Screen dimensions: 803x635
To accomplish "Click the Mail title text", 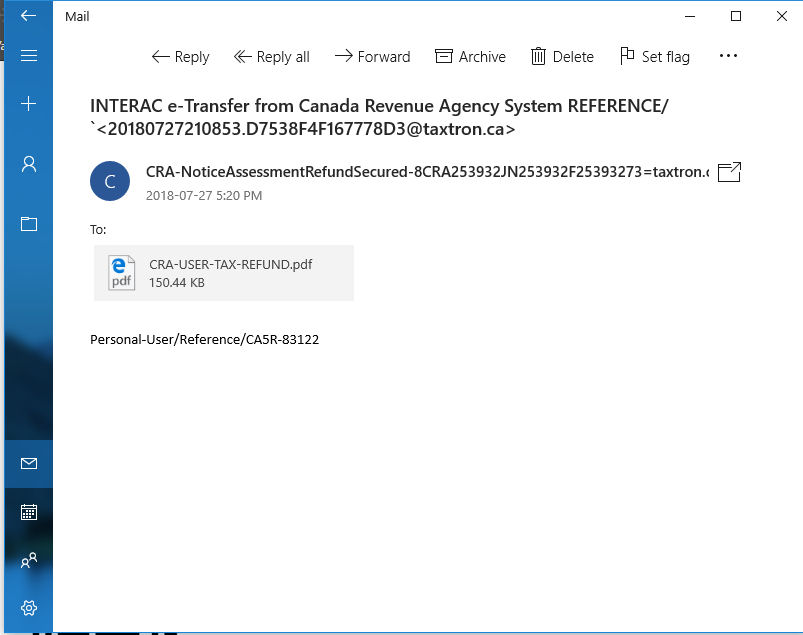I will pos(77,16).
